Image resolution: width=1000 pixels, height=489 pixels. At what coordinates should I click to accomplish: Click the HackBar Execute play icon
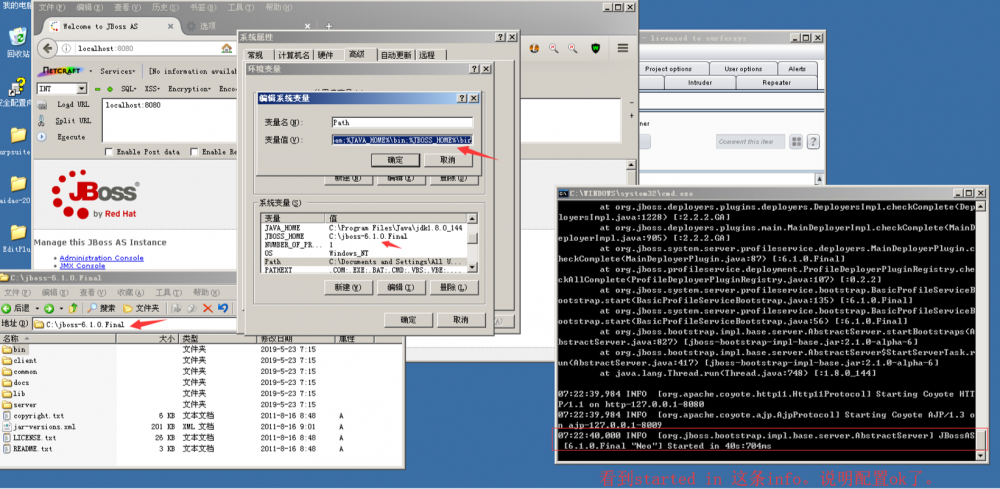42,136
